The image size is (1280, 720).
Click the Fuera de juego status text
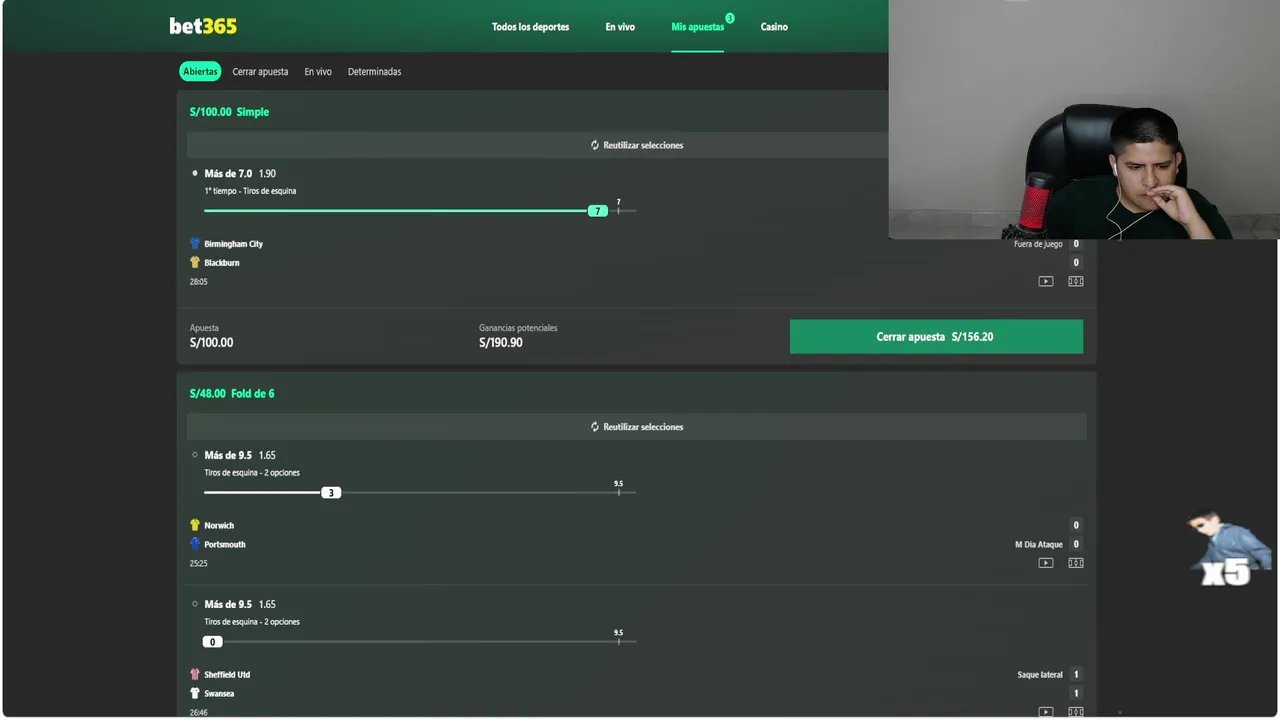pyautogui.click(x=1038, y=244)
